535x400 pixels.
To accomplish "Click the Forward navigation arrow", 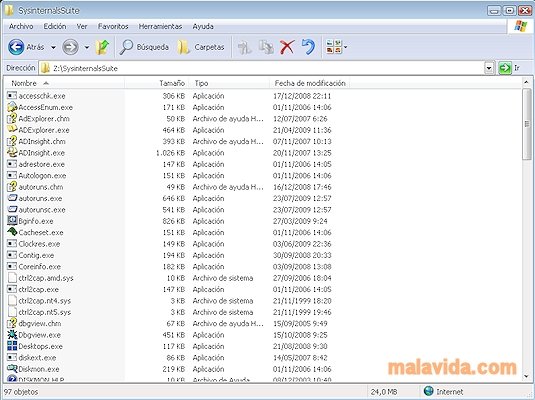I will [70, 47].
